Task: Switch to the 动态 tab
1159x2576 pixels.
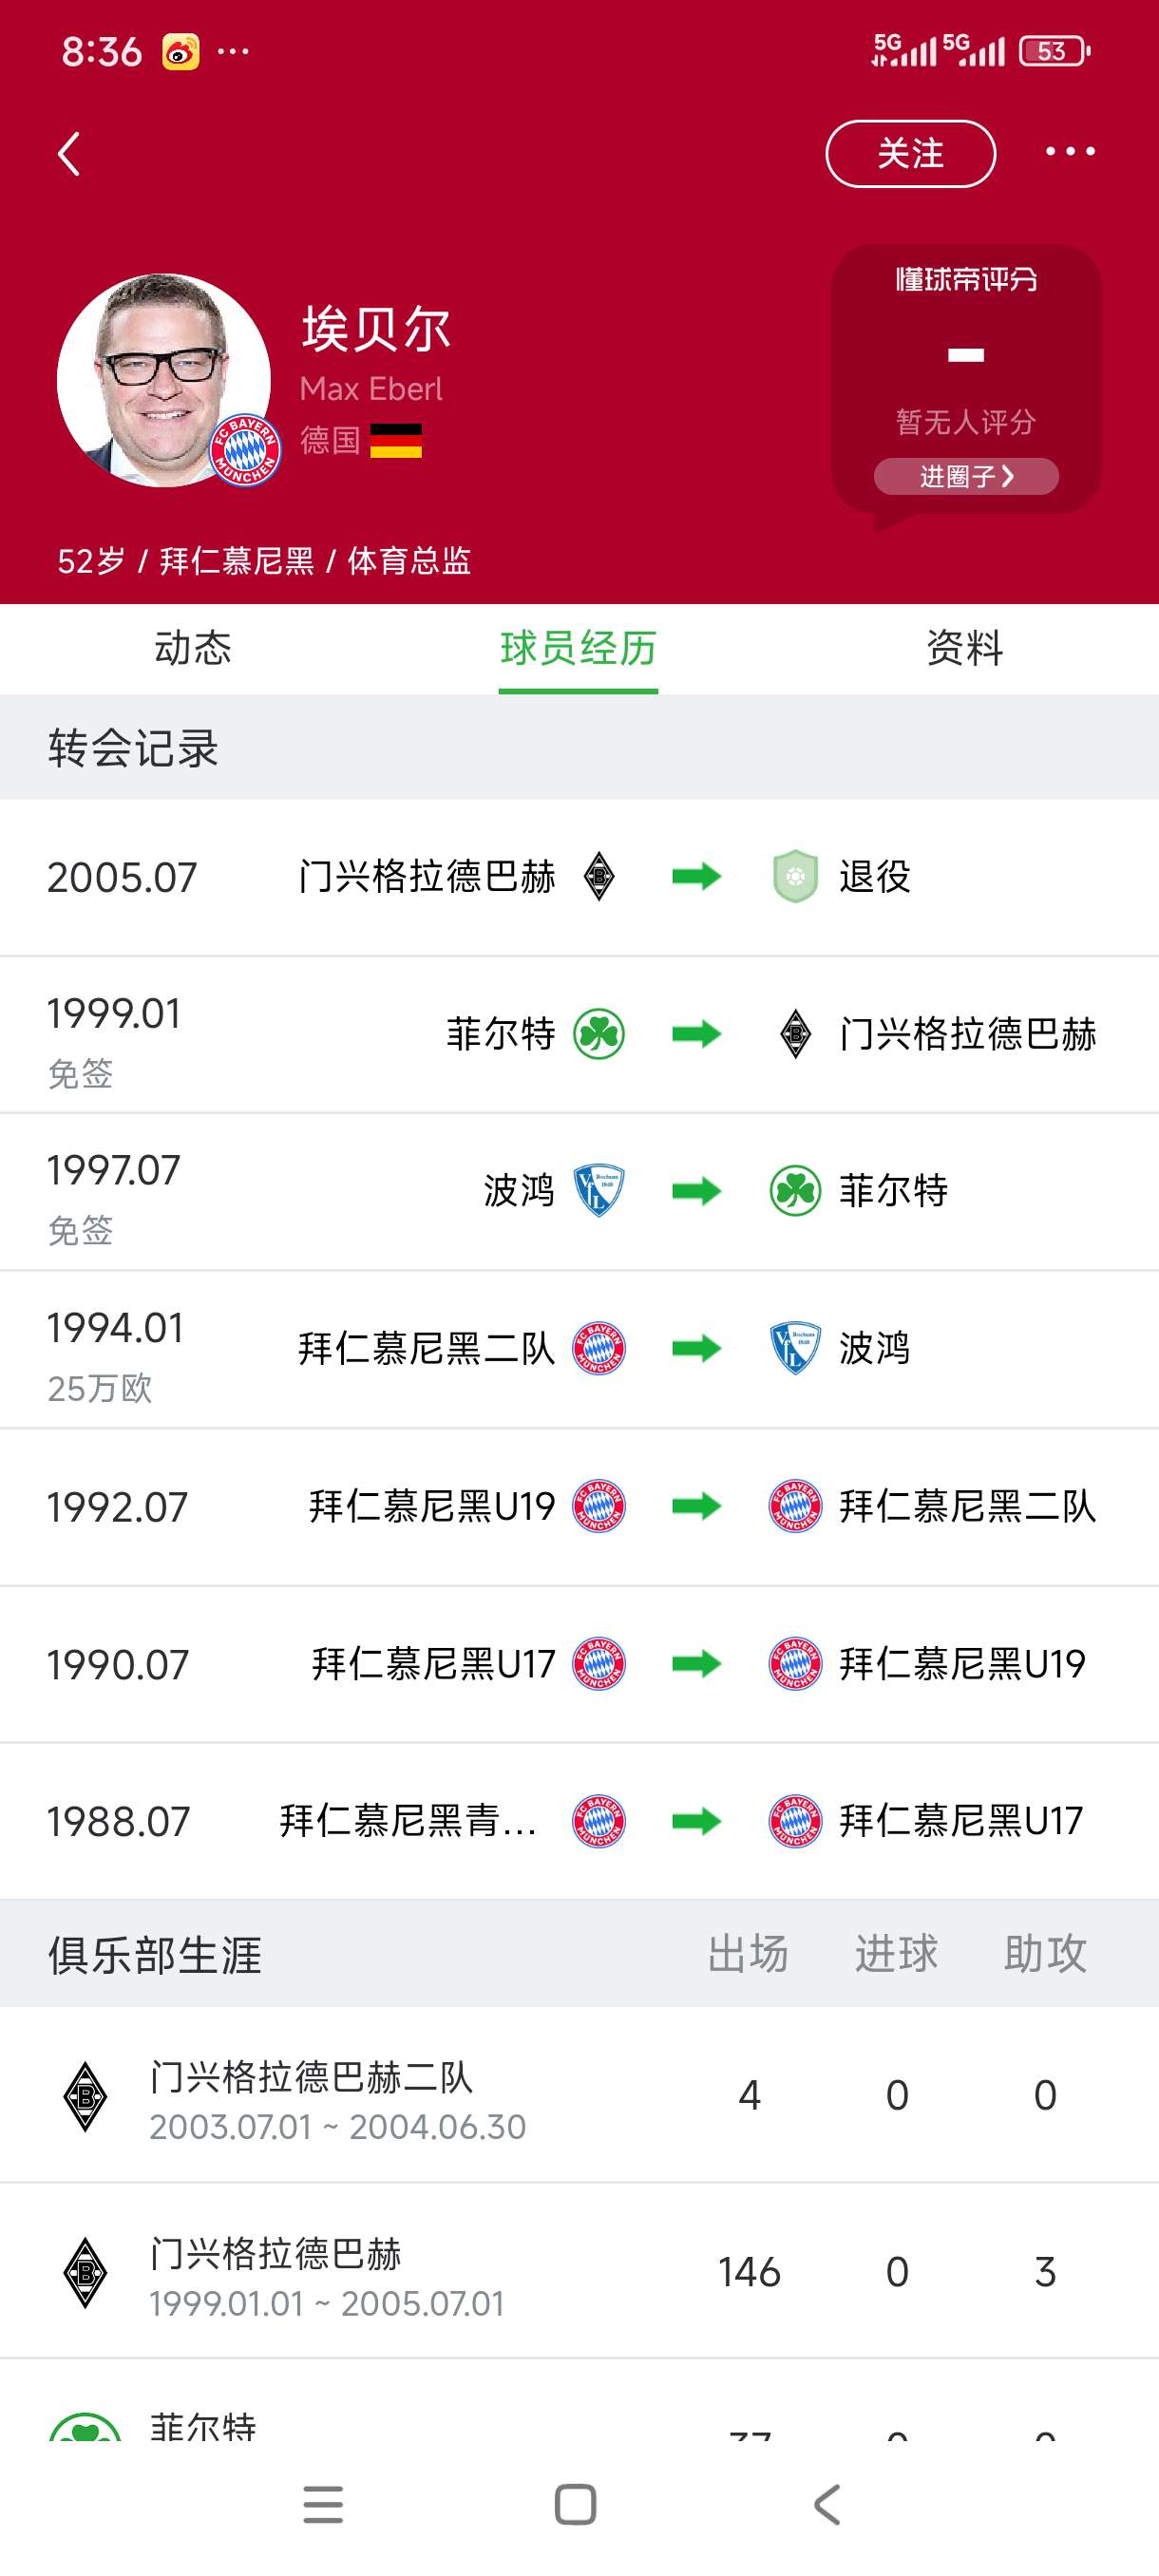Action: click(x=193, y=648)
